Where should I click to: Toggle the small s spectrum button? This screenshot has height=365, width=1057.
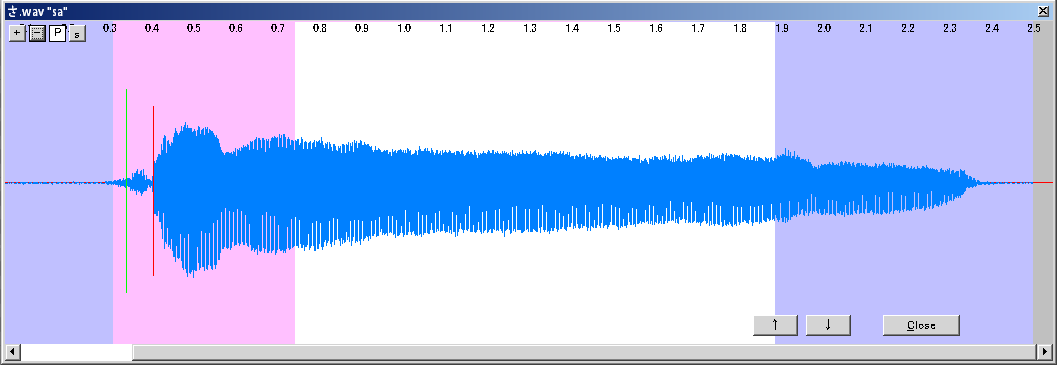coord(77,34)
